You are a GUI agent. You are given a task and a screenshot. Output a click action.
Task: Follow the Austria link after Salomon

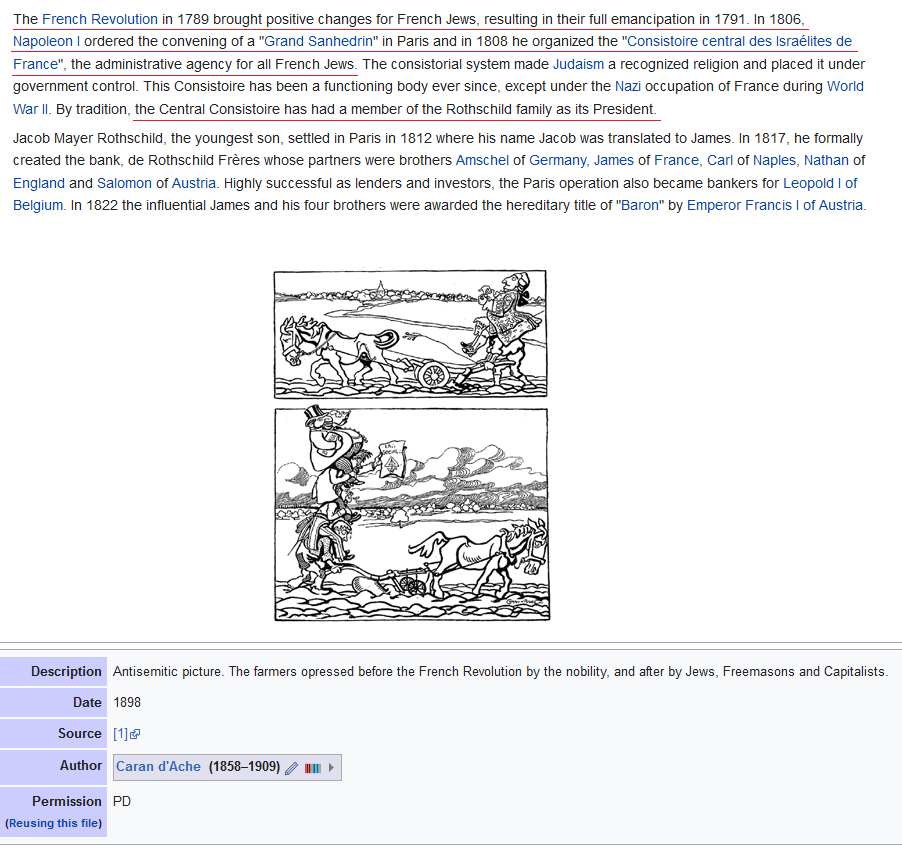194,183
